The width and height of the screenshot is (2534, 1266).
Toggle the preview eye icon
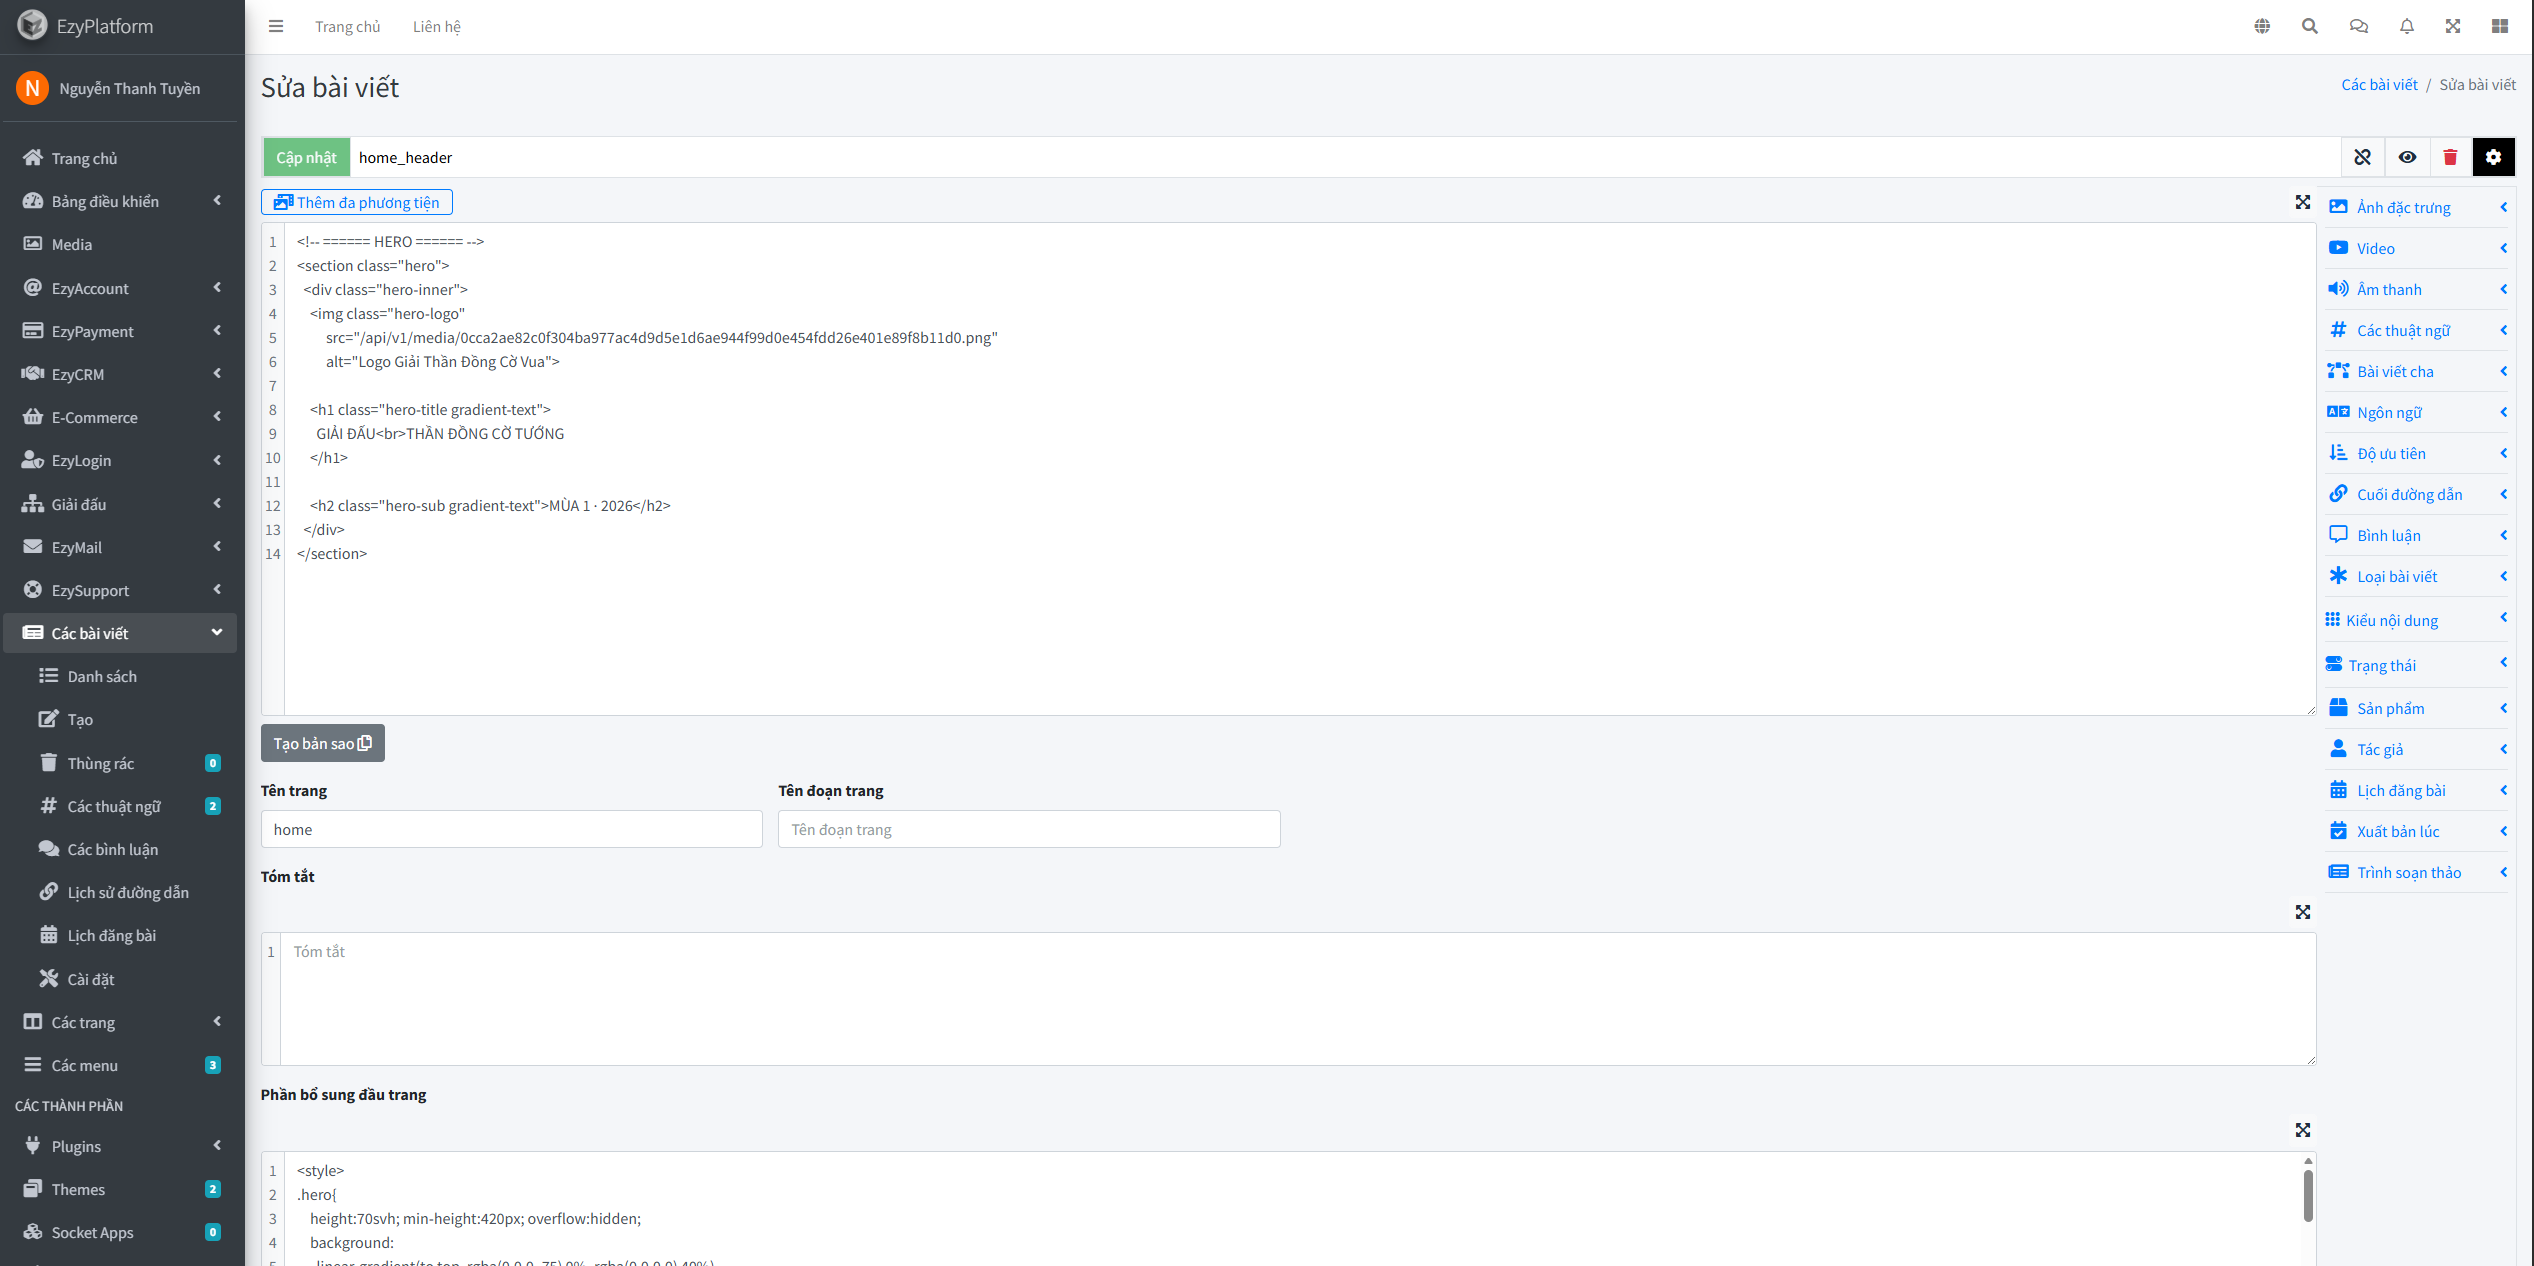coord(2407,157)
